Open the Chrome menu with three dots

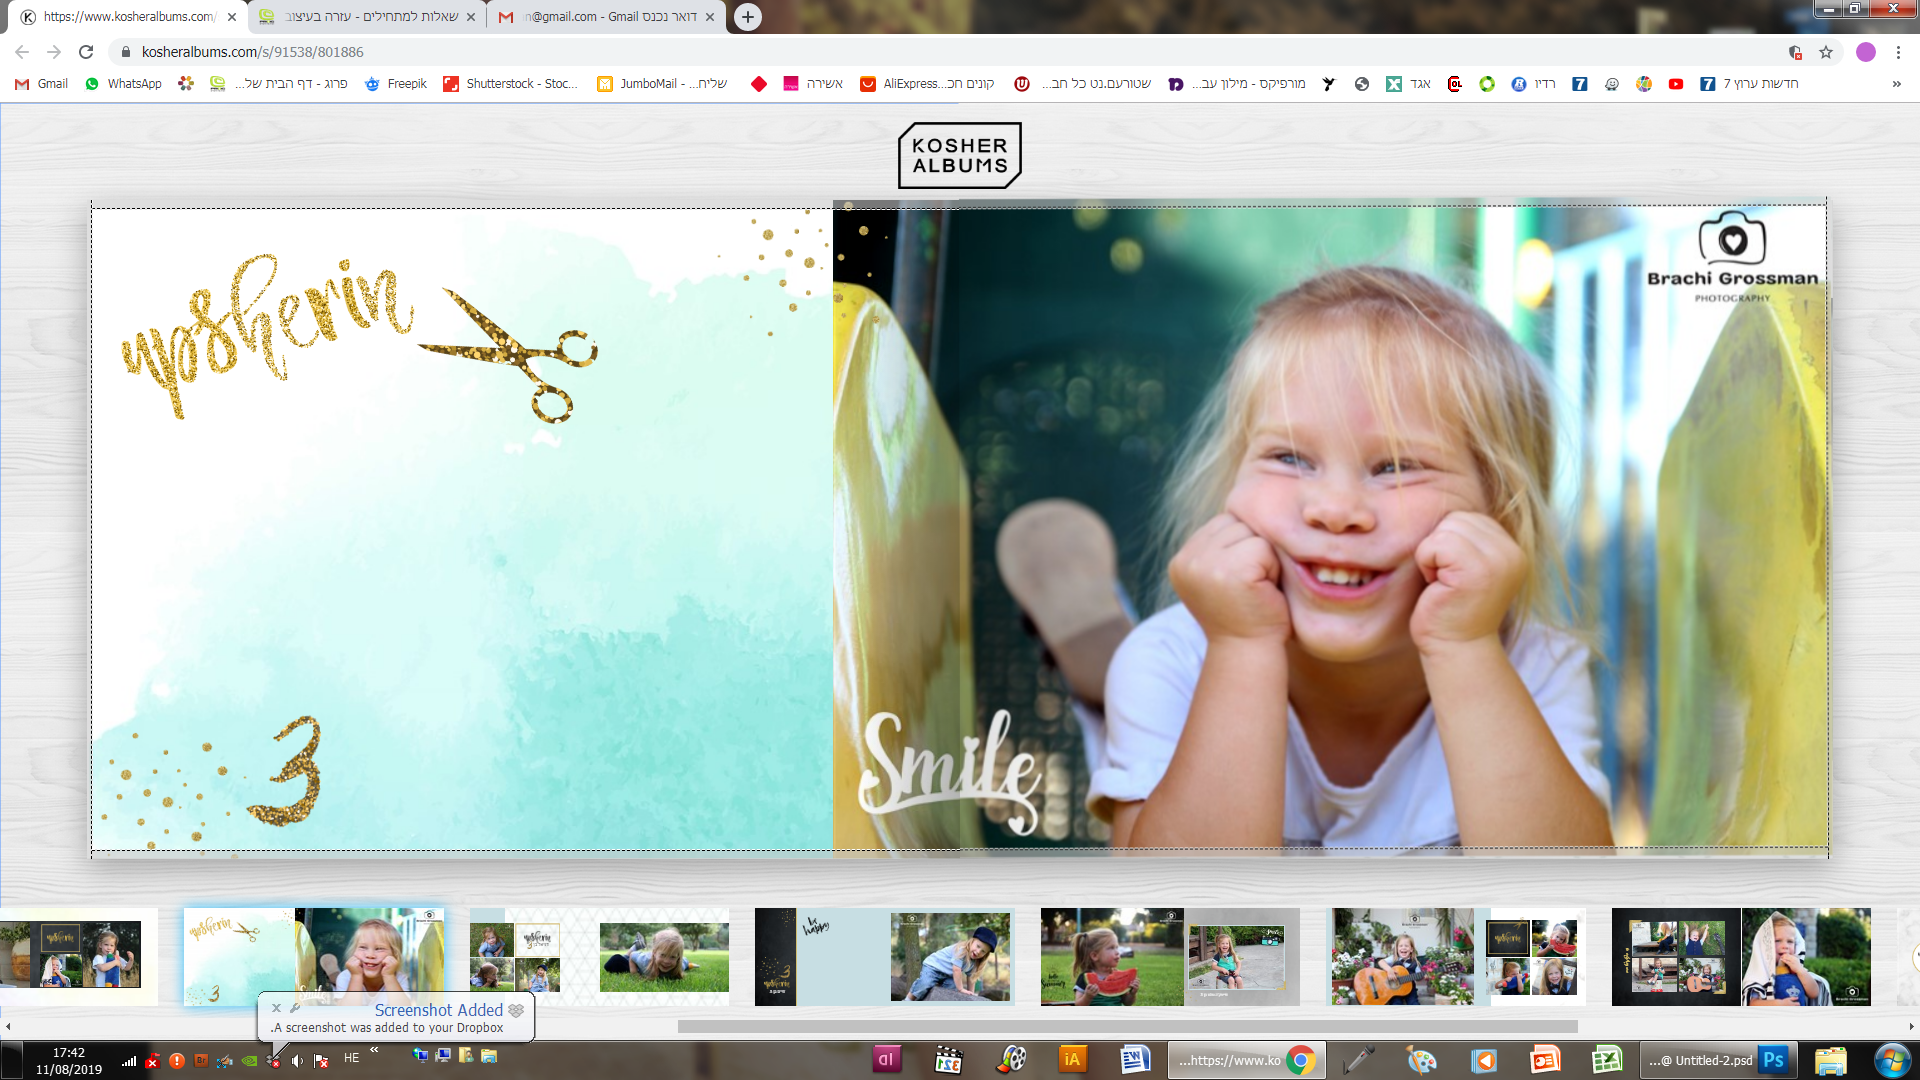tap(1898, 52)
